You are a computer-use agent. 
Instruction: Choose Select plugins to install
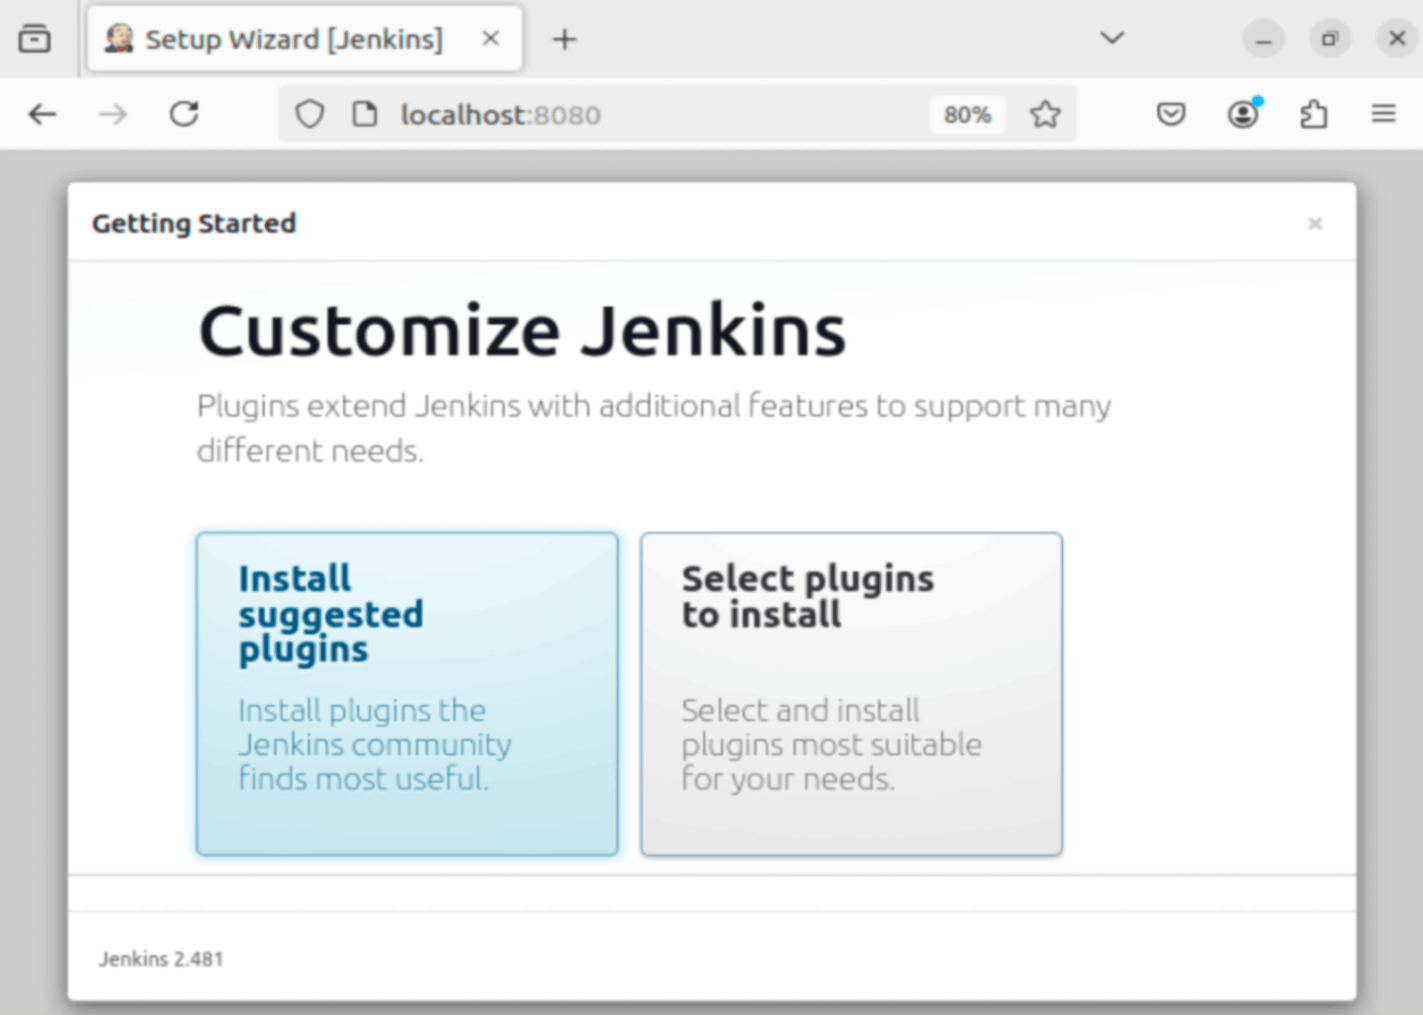[851, 693]
